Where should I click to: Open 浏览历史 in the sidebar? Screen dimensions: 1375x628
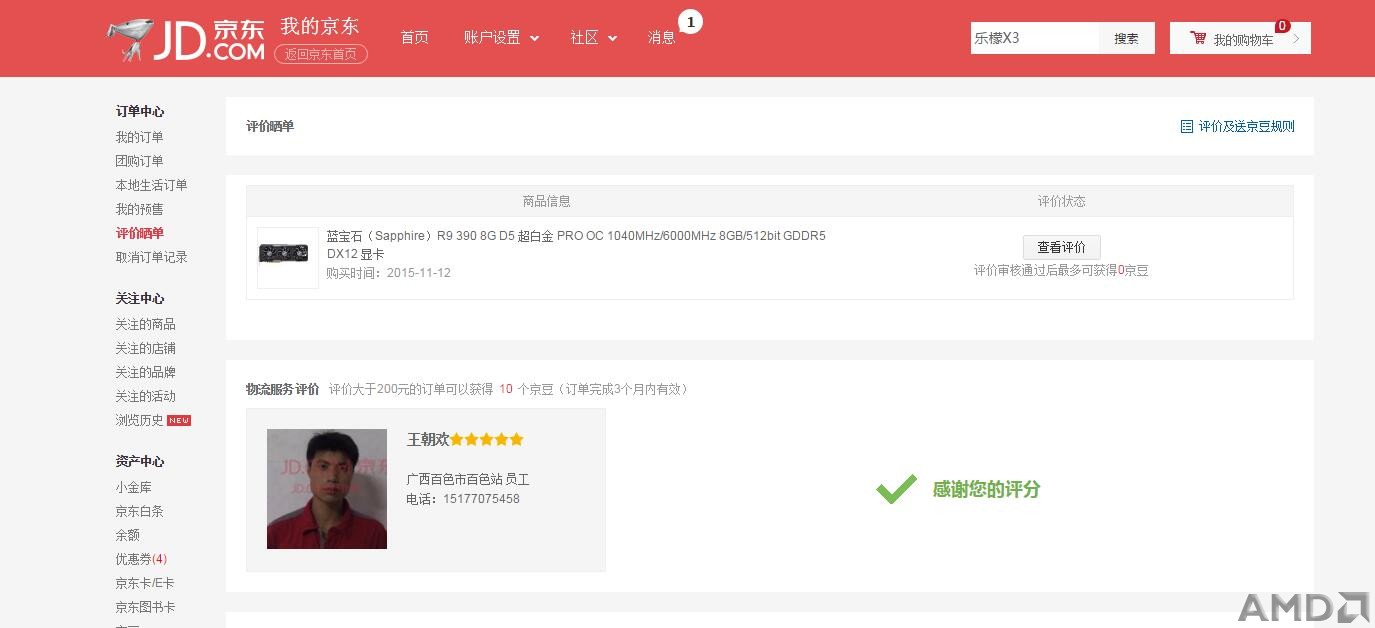pyautogui.click(x=139, y=420)
